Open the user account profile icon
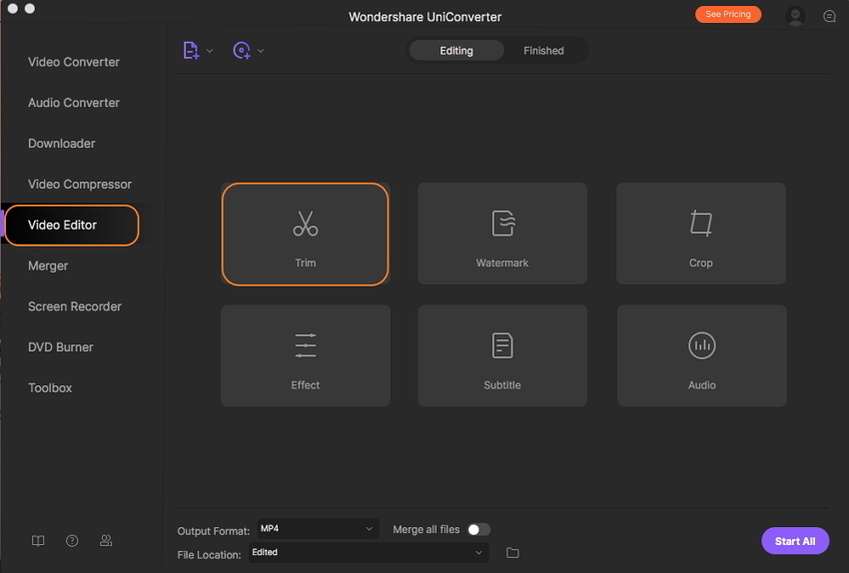The height and width of the screenshot is (573, 849). pos(796,16)
